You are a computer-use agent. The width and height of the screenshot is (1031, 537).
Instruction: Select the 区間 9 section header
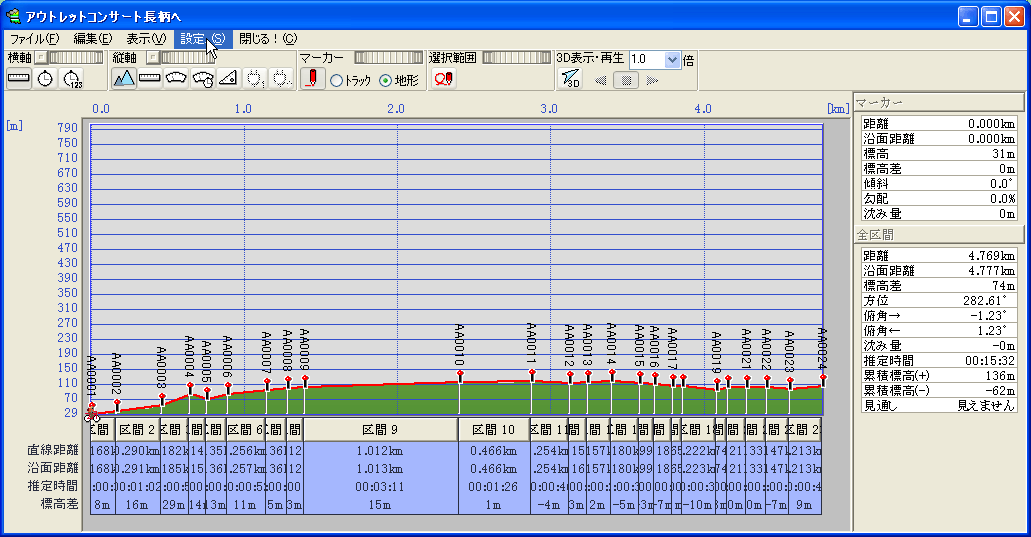pos(380,430)
